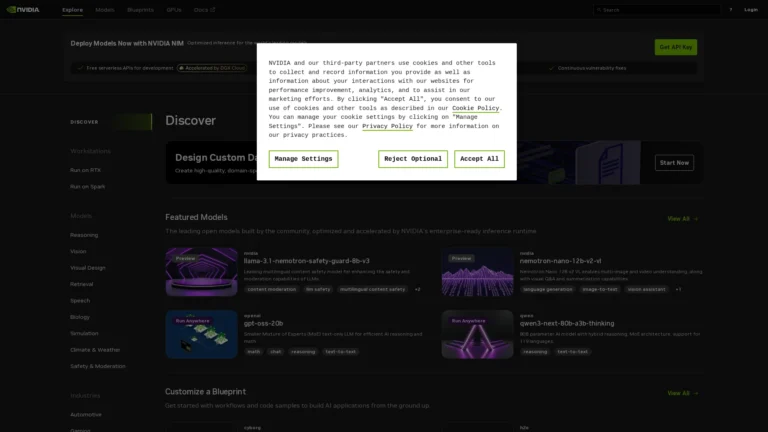Click the help question mark icon
The height and width of the screenshot is (432, 768).
click(730, 9)
